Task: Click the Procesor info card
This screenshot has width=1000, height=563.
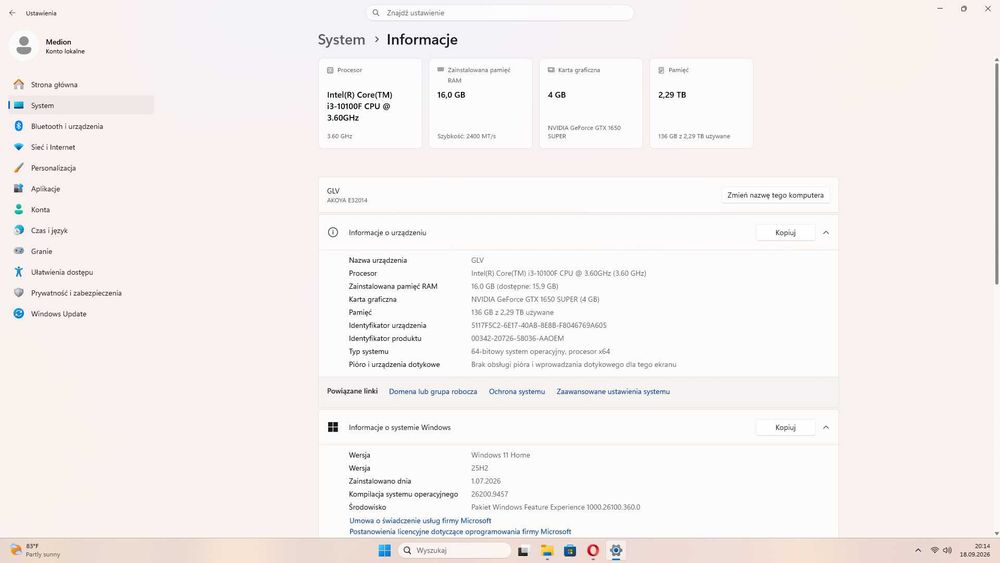Action: (x=370, y=103)
